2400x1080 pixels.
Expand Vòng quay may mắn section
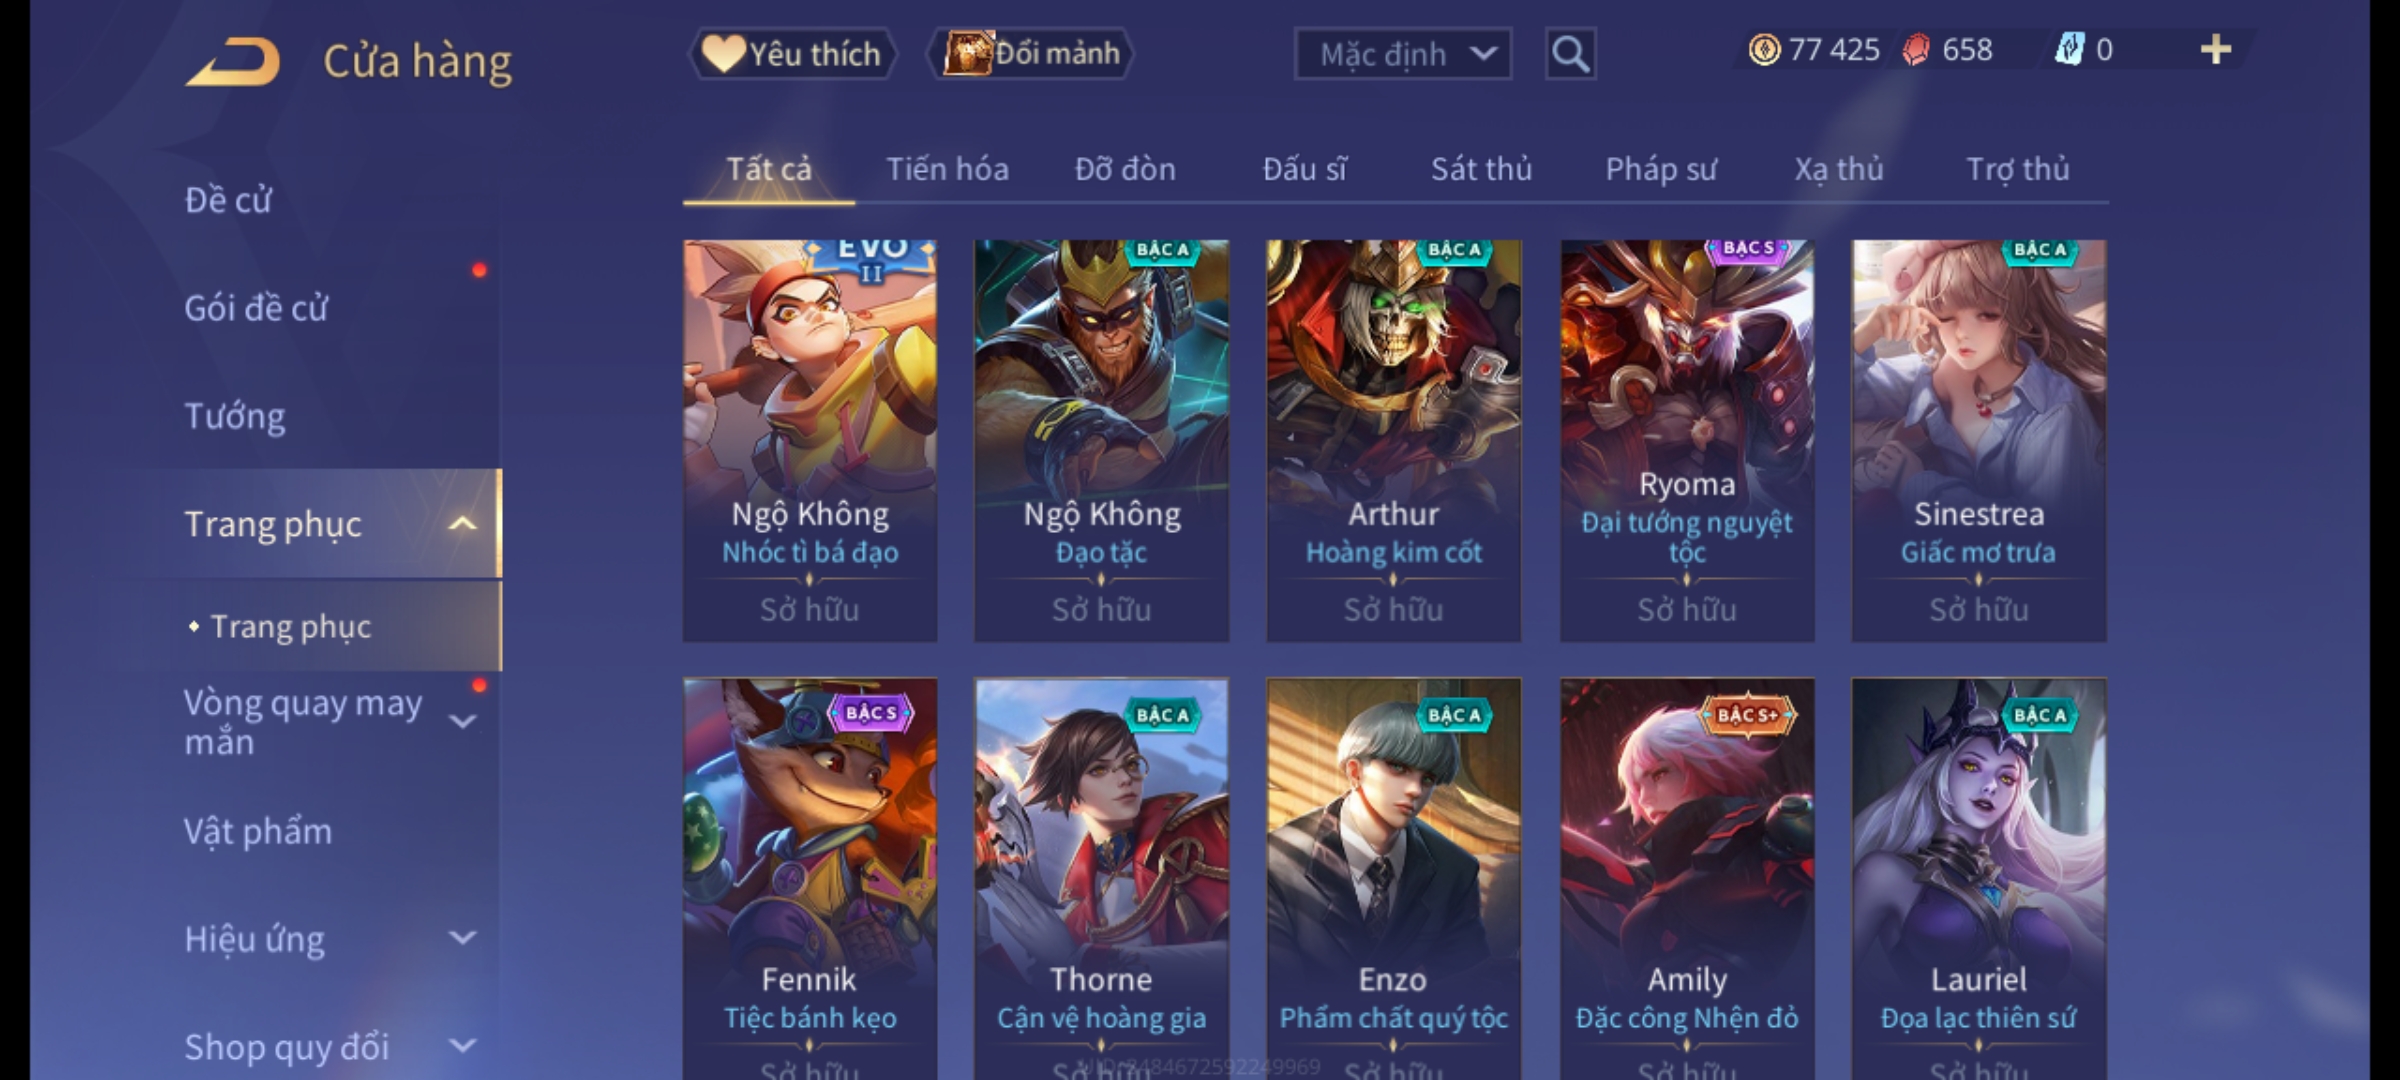(x=462, y=721)
